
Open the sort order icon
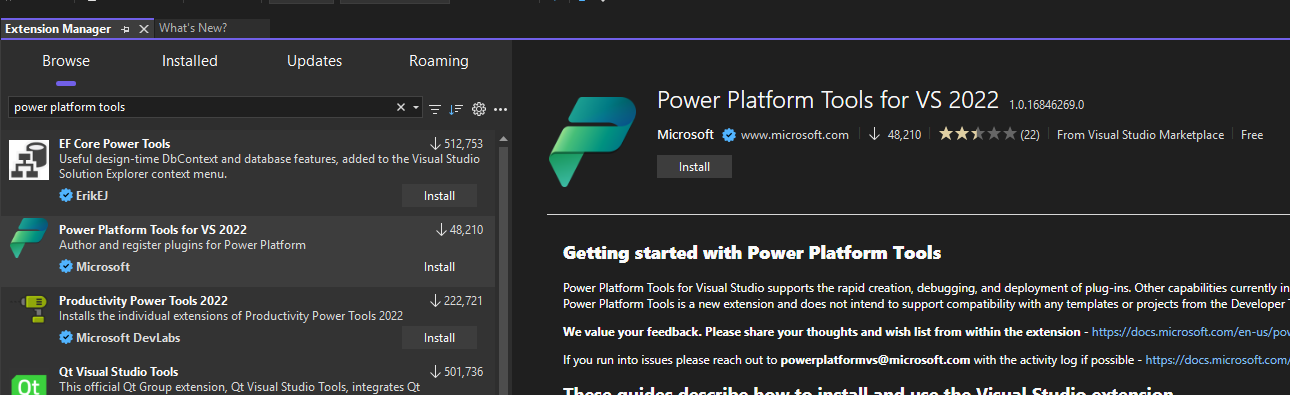pyautogui.click(x=457, y=108)
